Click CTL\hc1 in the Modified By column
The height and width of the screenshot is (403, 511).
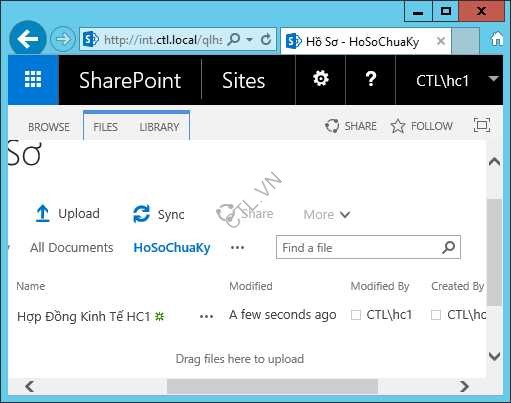tap(389, 315)
